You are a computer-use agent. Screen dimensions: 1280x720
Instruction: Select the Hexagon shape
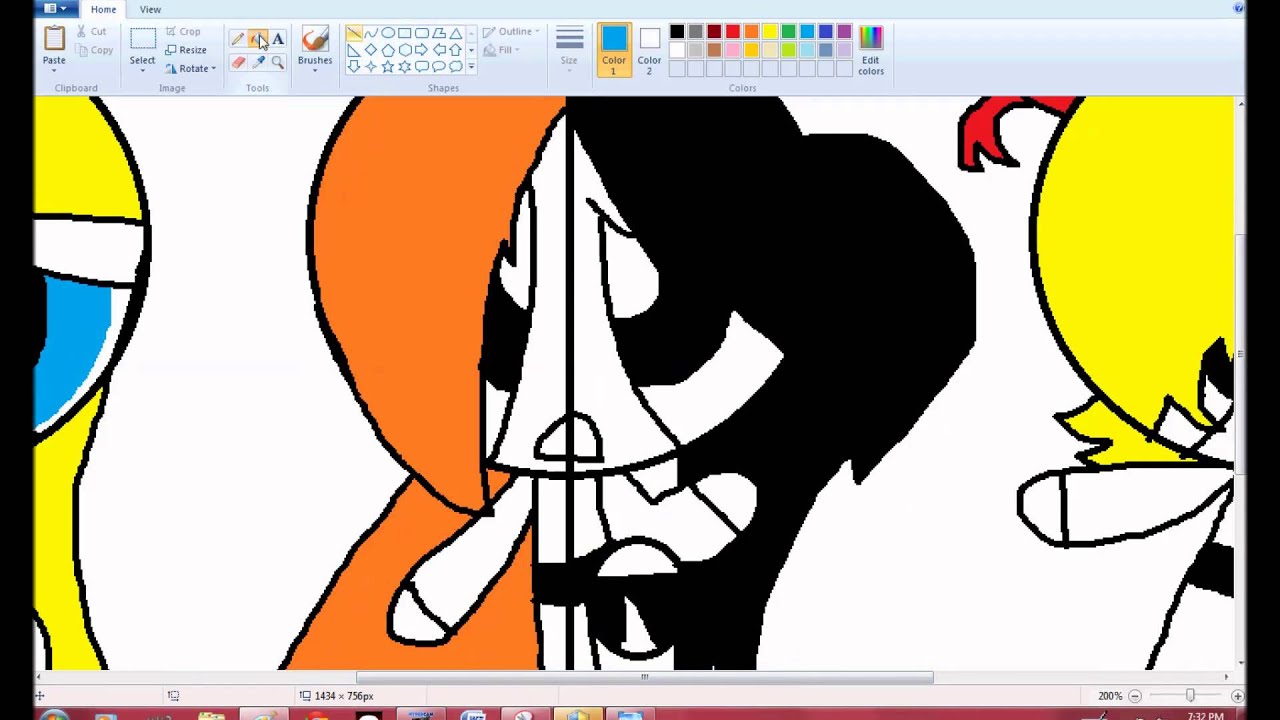[x=405, y=50]
